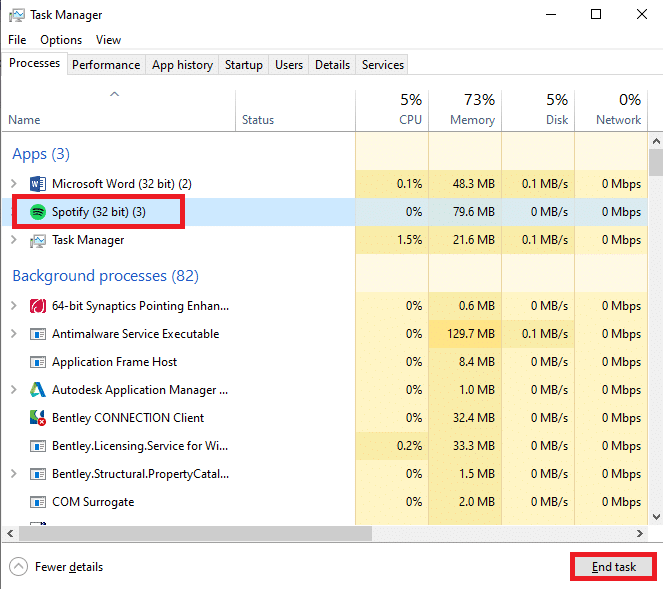The image size is (663, 589).
Task: Click the Autodesk Application Manager icon
Action: [x=38, y=390]
